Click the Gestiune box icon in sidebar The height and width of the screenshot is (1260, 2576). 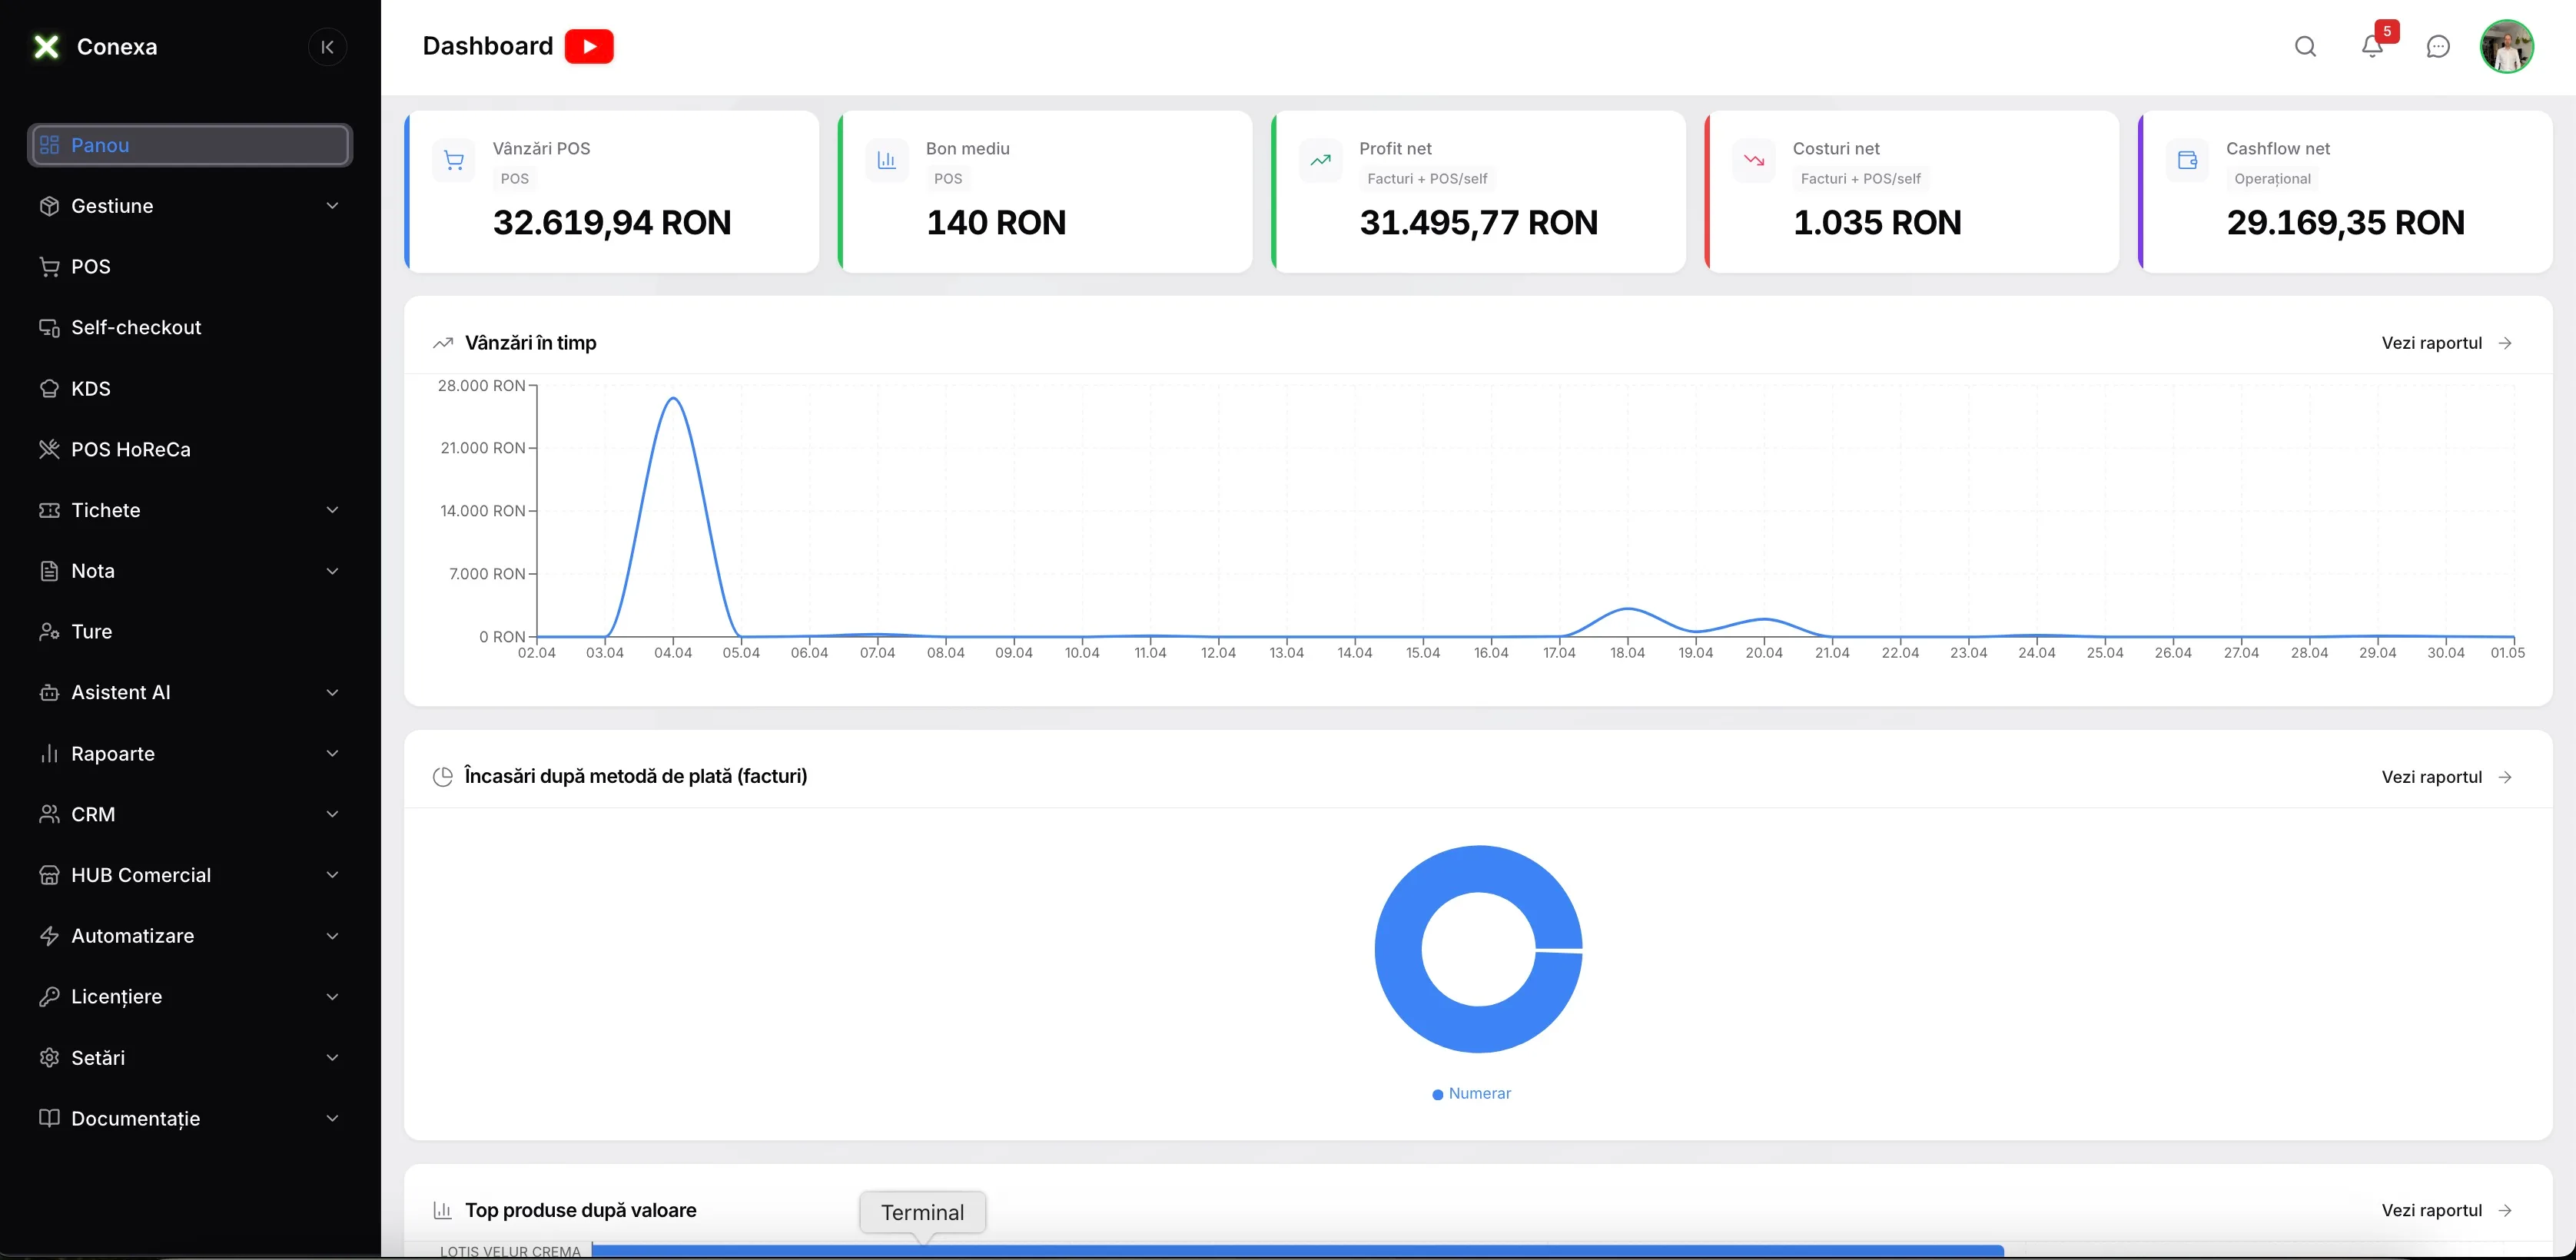tap(49, 206)
